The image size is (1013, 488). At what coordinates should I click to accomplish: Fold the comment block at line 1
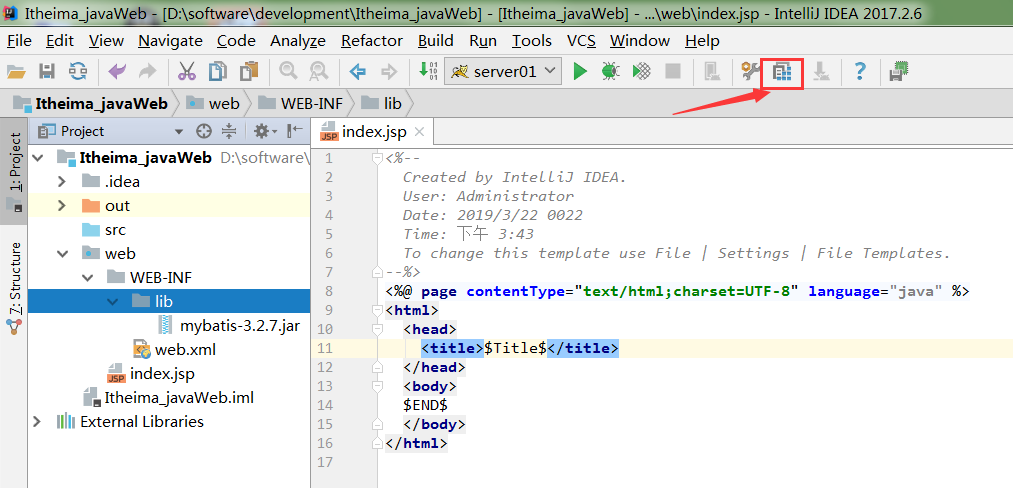tap(377, 158)
